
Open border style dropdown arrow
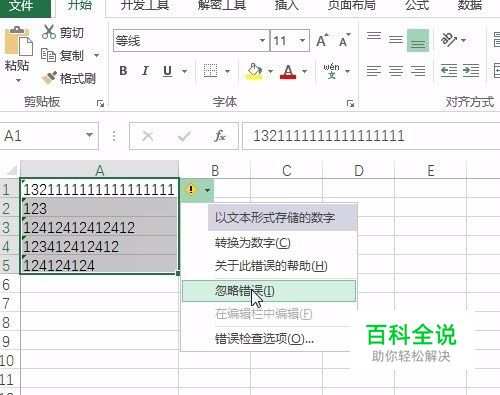227,71
